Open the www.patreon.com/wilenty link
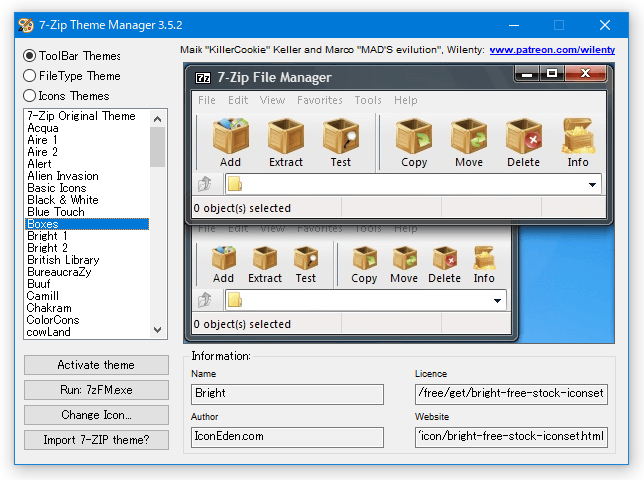This screenshot has height=480, width=644. (x=552, y=50)
